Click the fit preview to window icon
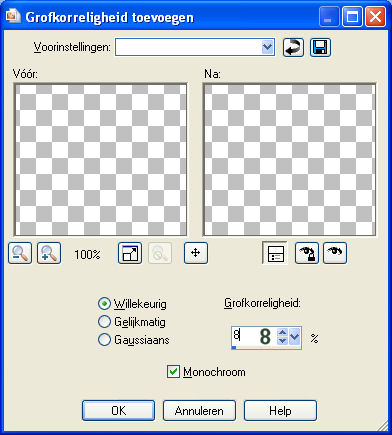This screenshot has height=435, width=392. pos(130,253)
